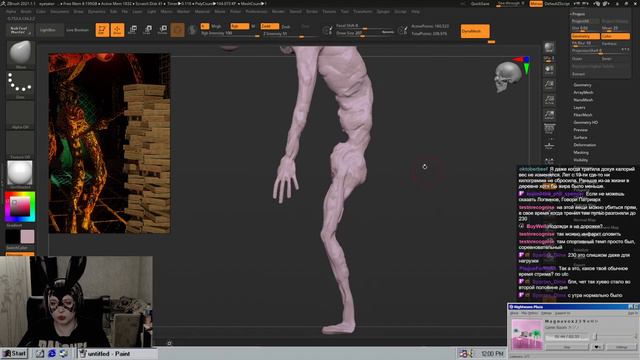640x360 pixels.
Task: Expand the Geometry subpalette
Action: (x=582, y=85)
